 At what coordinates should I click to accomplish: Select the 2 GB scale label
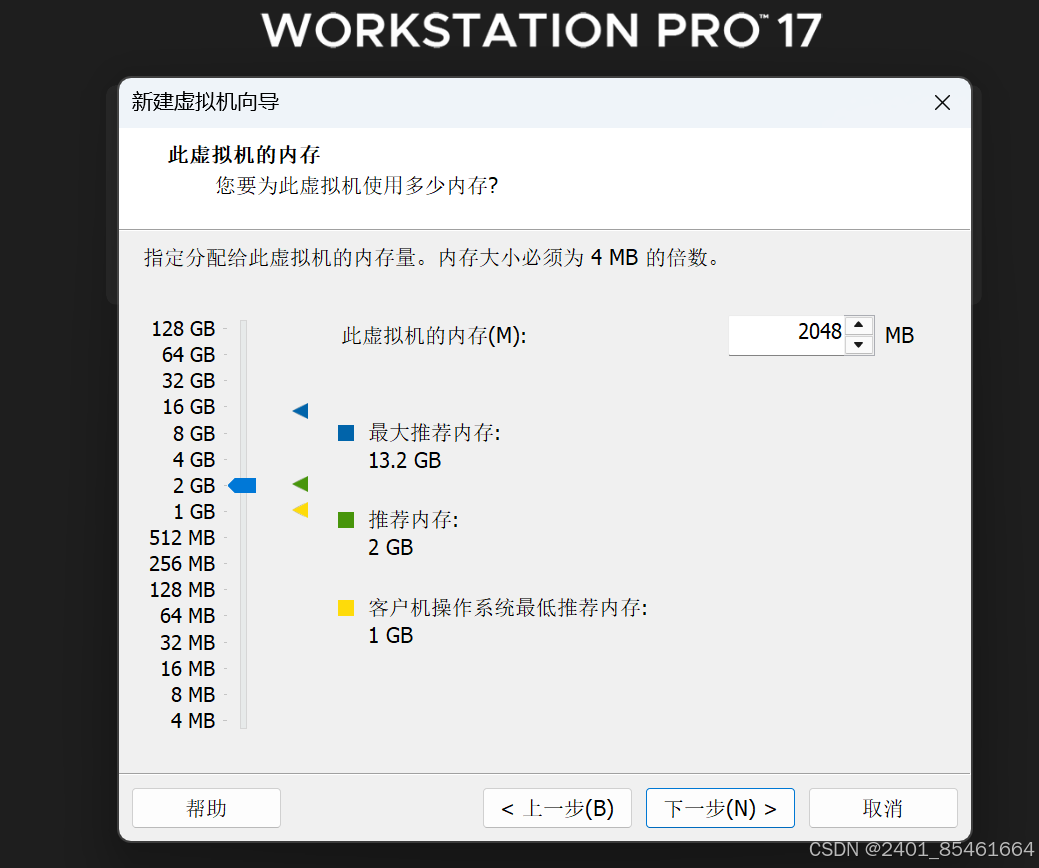194,486
